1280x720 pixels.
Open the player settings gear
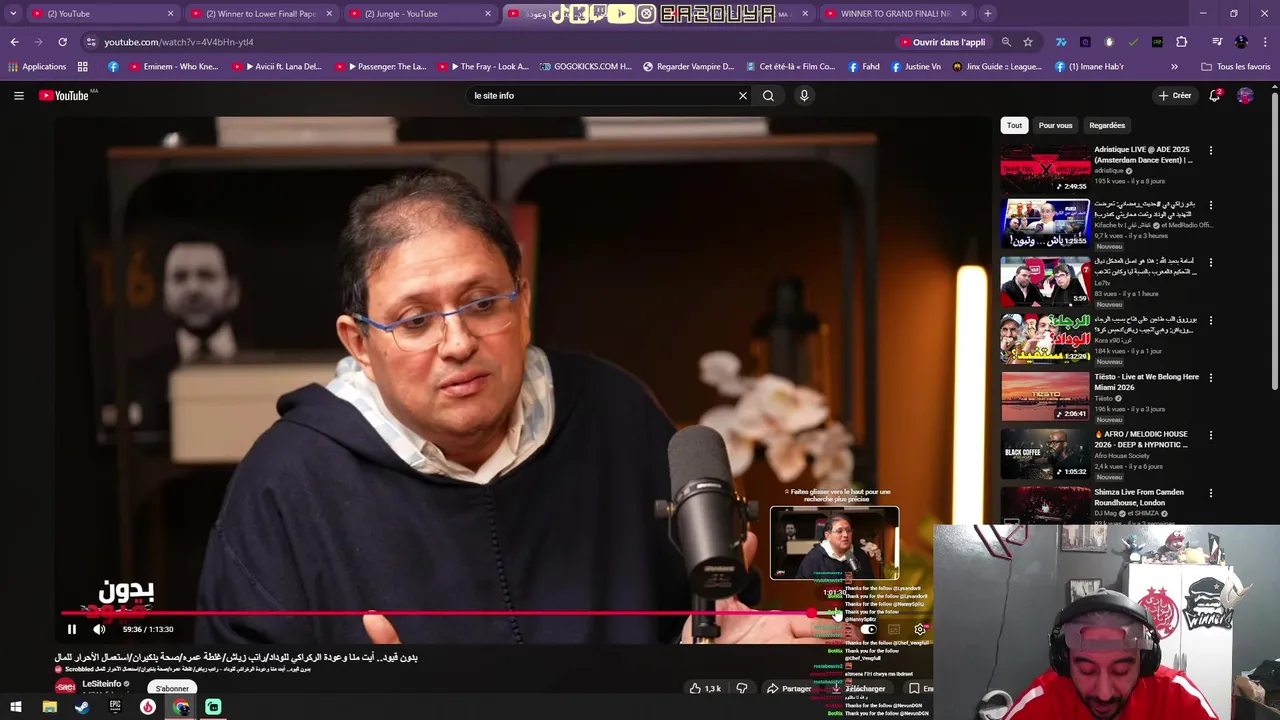920,629
